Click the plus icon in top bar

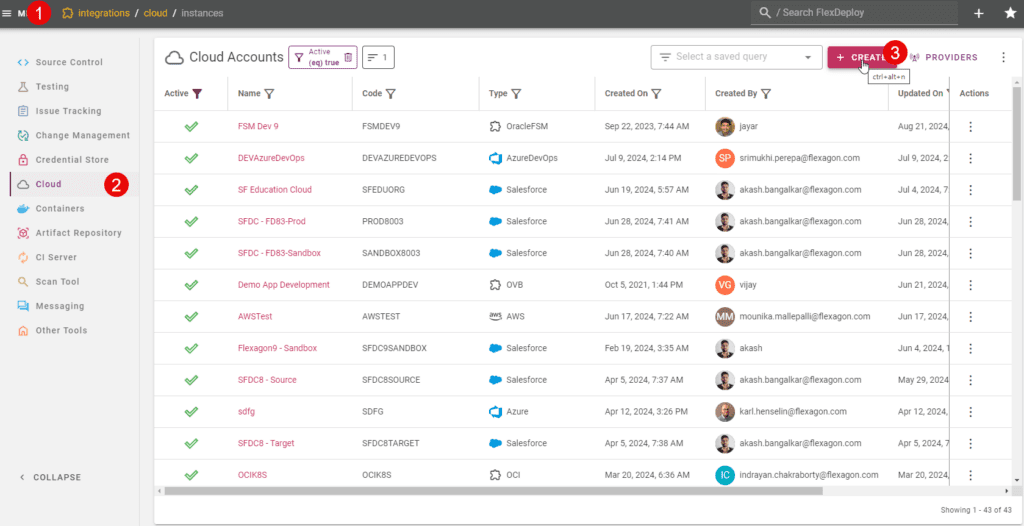pos(979,13)
